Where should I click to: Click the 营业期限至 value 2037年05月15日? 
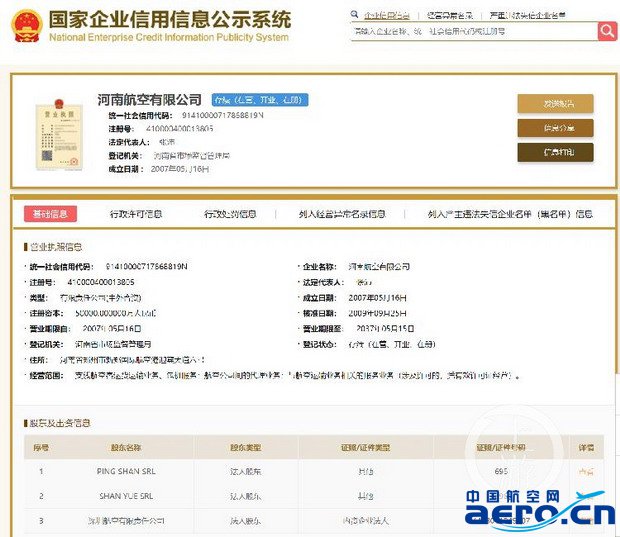tap(385, 329)
